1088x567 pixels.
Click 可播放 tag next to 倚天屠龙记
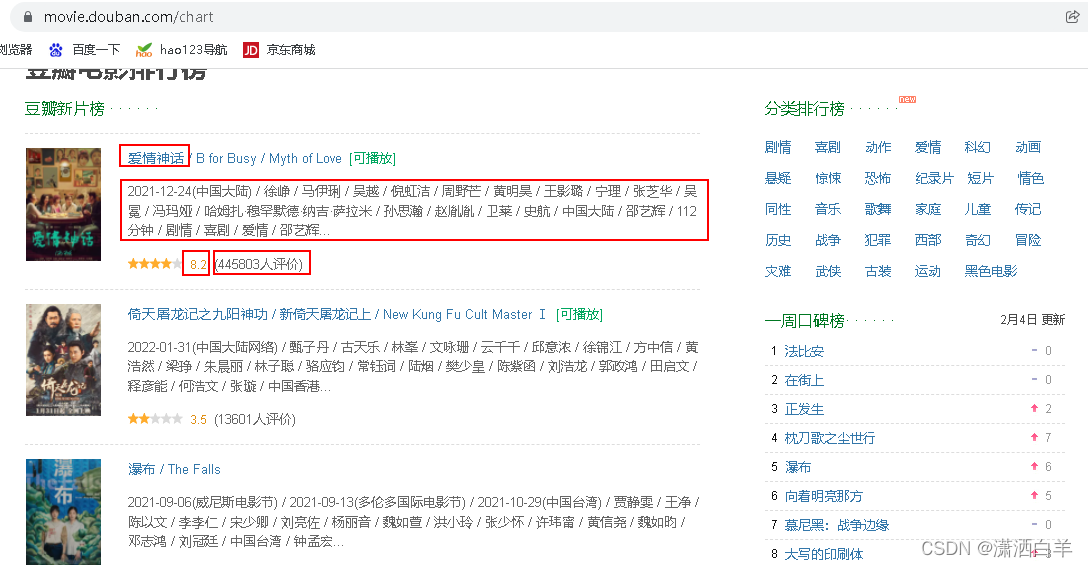579,314
